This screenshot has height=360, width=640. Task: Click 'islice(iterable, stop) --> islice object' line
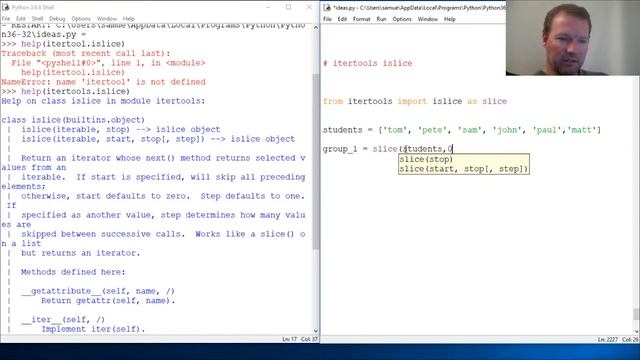[x=121, y=129]
